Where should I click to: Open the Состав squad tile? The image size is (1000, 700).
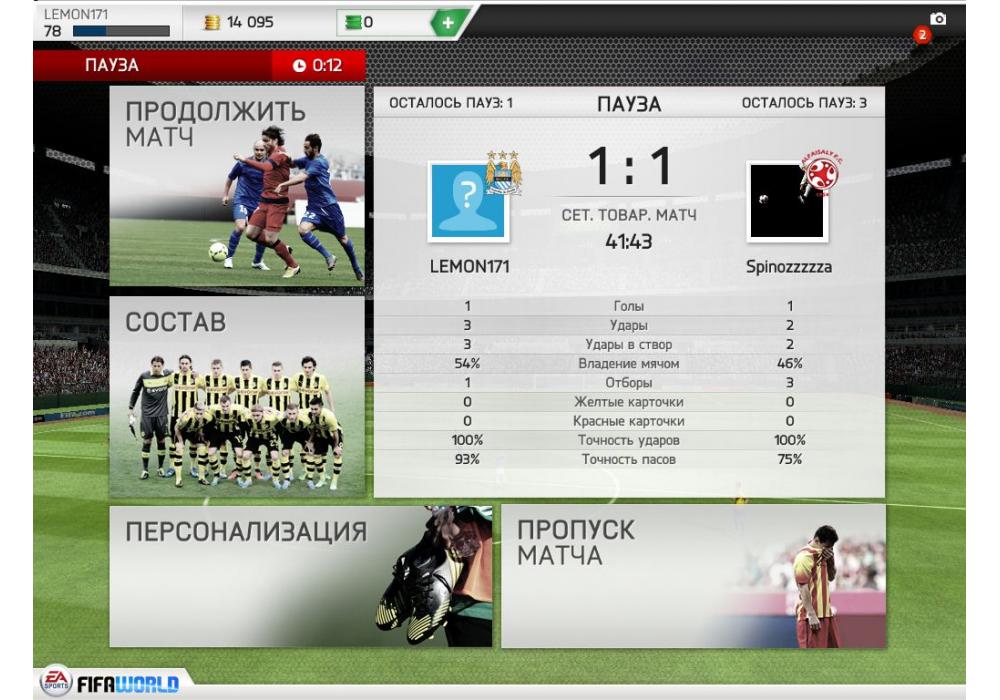(237, 397)
